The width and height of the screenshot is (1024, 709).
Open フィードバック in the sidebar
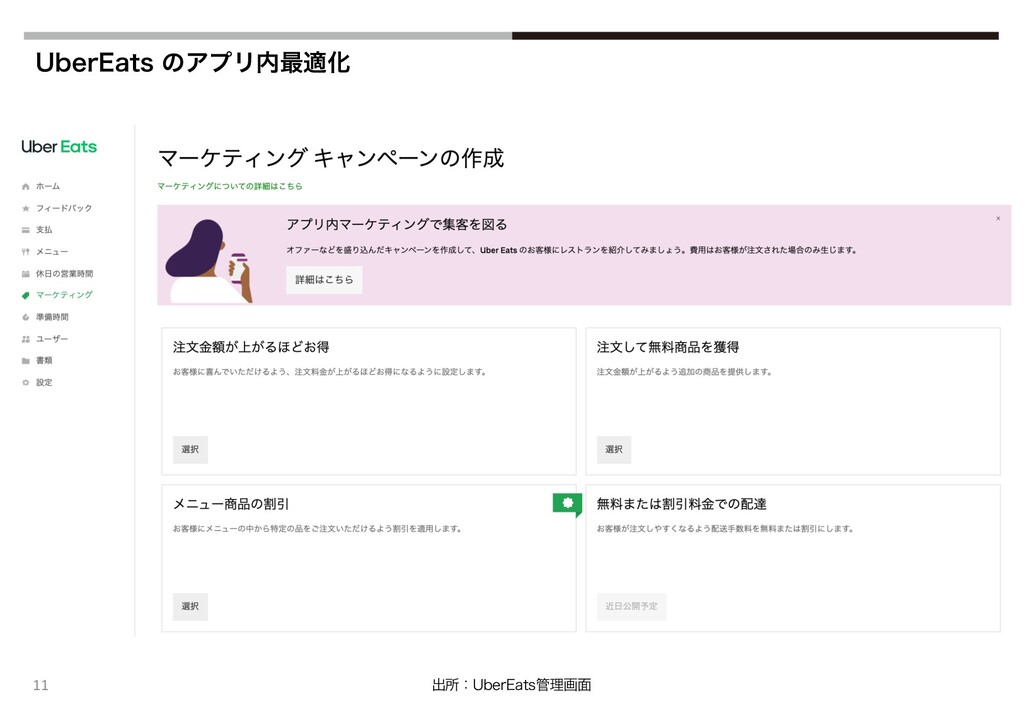pos(64,208)
